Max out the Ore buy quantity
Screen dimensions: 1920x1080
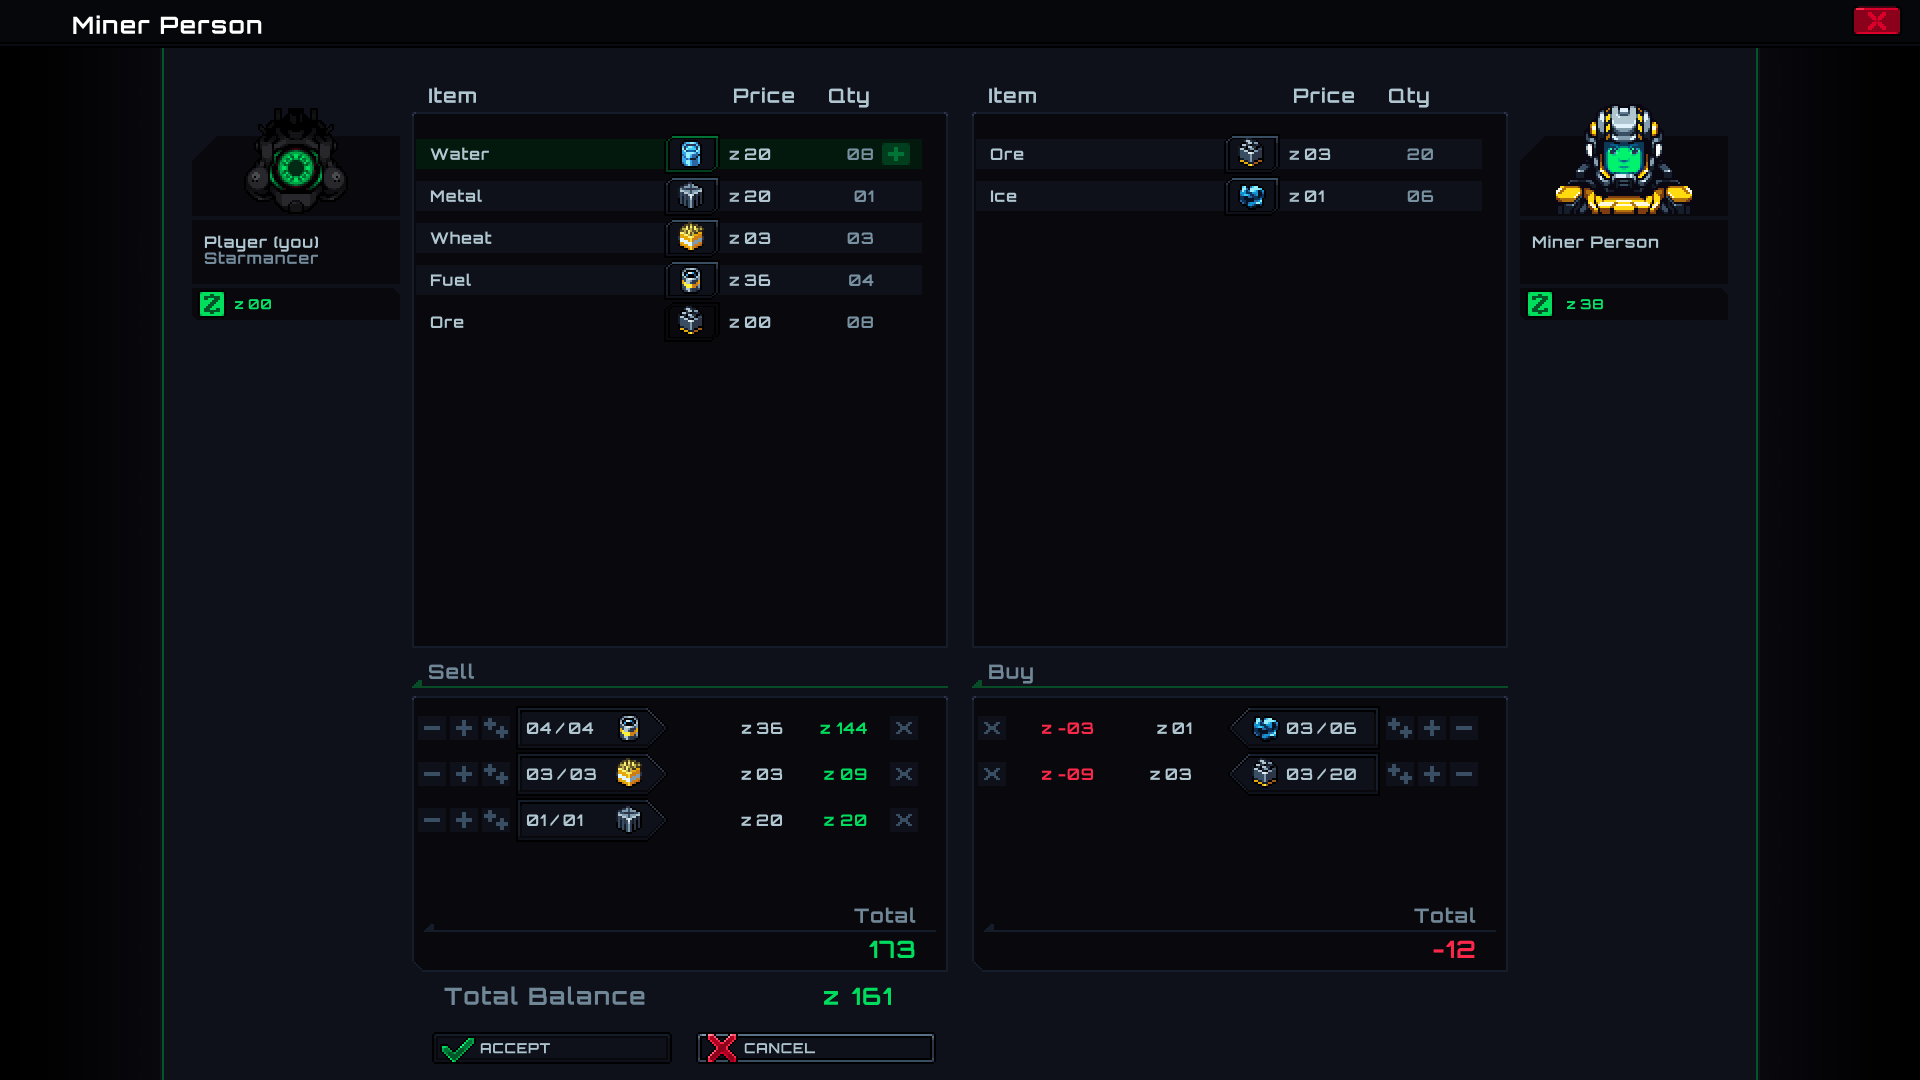[1400, 773]
